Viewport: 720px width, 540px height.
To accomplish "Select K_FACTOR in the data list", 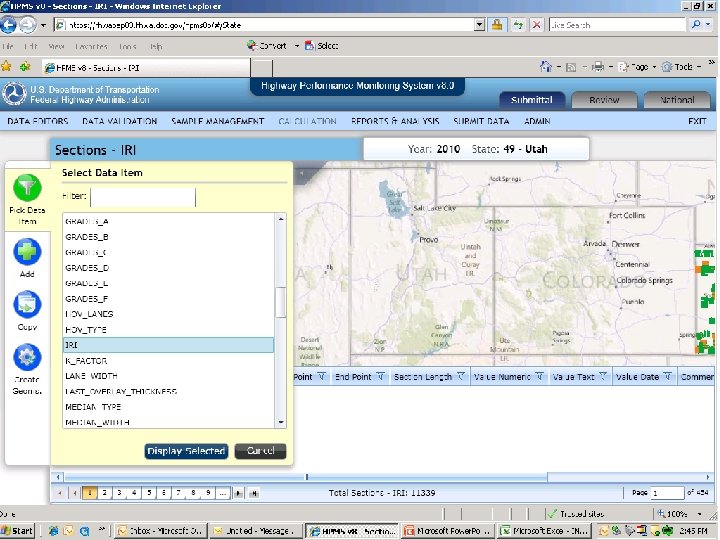I will 168,361.
